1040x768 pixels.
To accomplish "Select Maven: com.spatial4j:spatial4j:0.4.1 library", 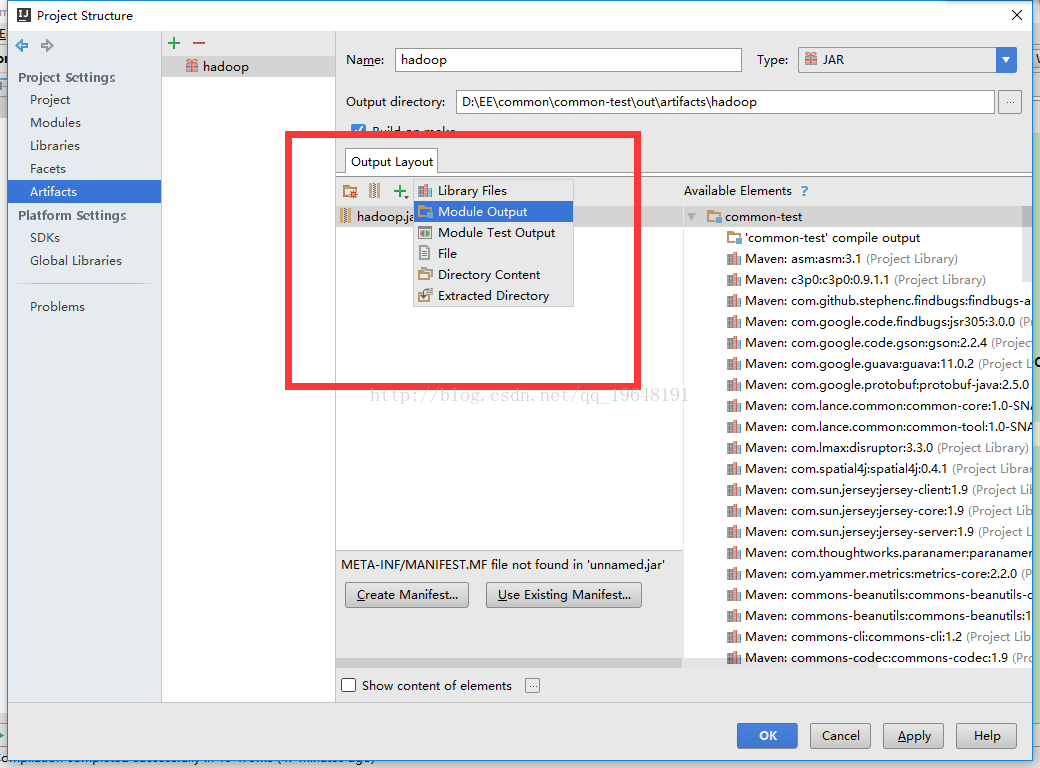I will pyautogui.click(x=879, y=469).
